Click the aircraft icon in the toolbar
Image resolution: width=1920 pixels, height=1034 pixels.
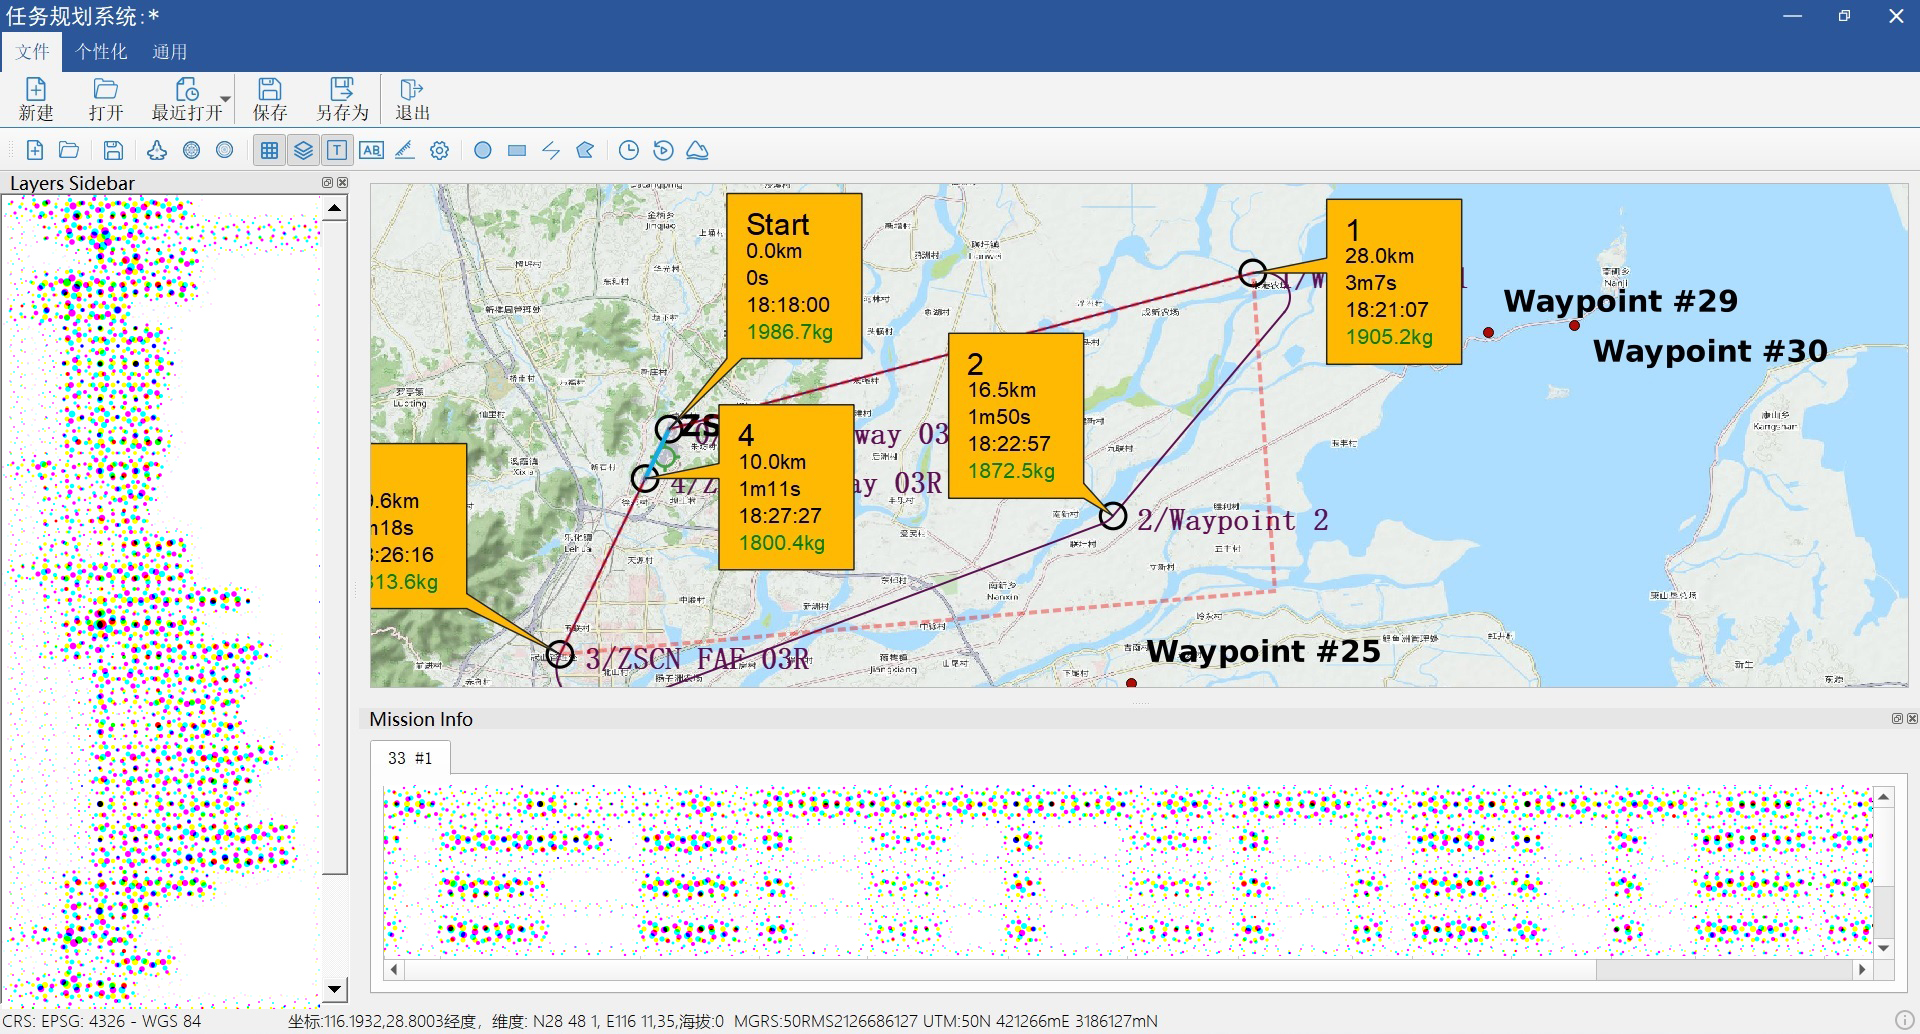tap(157, 150)
